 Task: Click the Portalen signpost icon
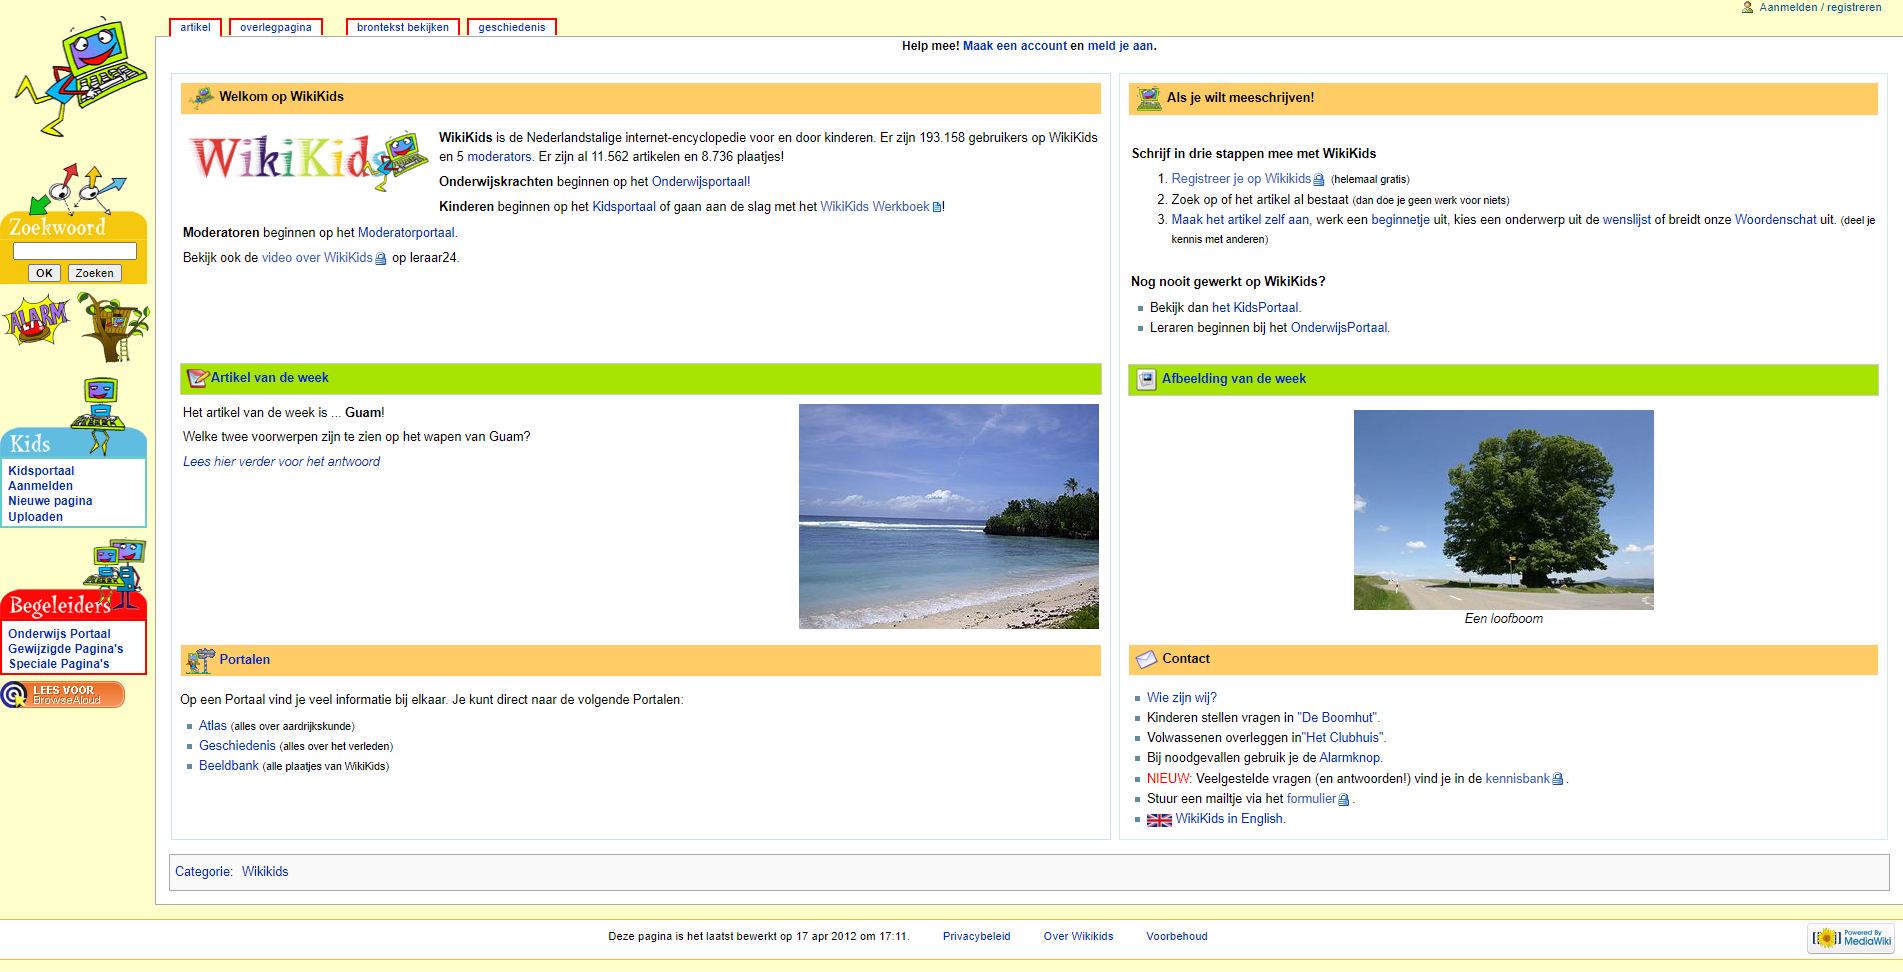201,660
